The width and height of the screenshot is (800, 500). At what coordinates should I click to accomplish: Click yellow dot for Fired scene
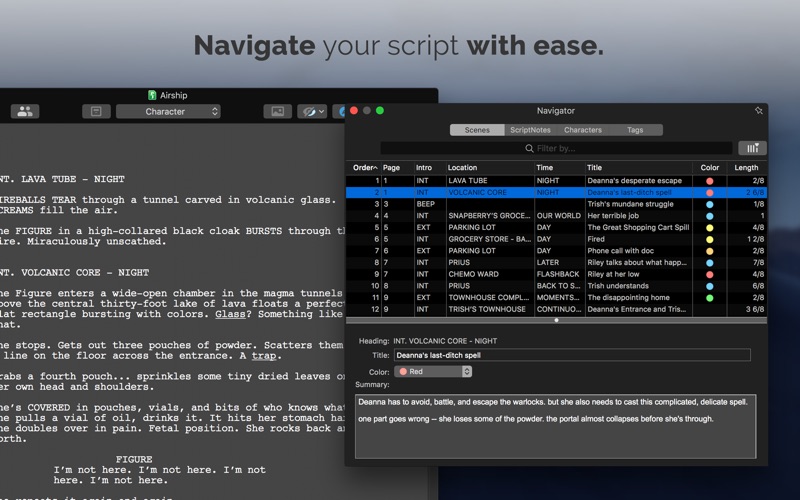(709, 240)
